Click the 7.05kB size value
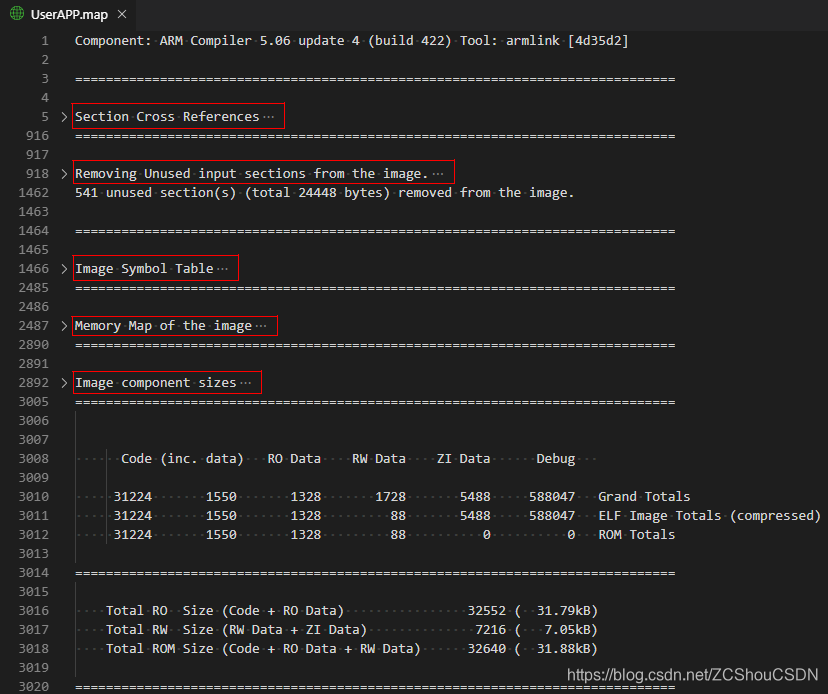This screenshot has width=828, height=694. 567,630
